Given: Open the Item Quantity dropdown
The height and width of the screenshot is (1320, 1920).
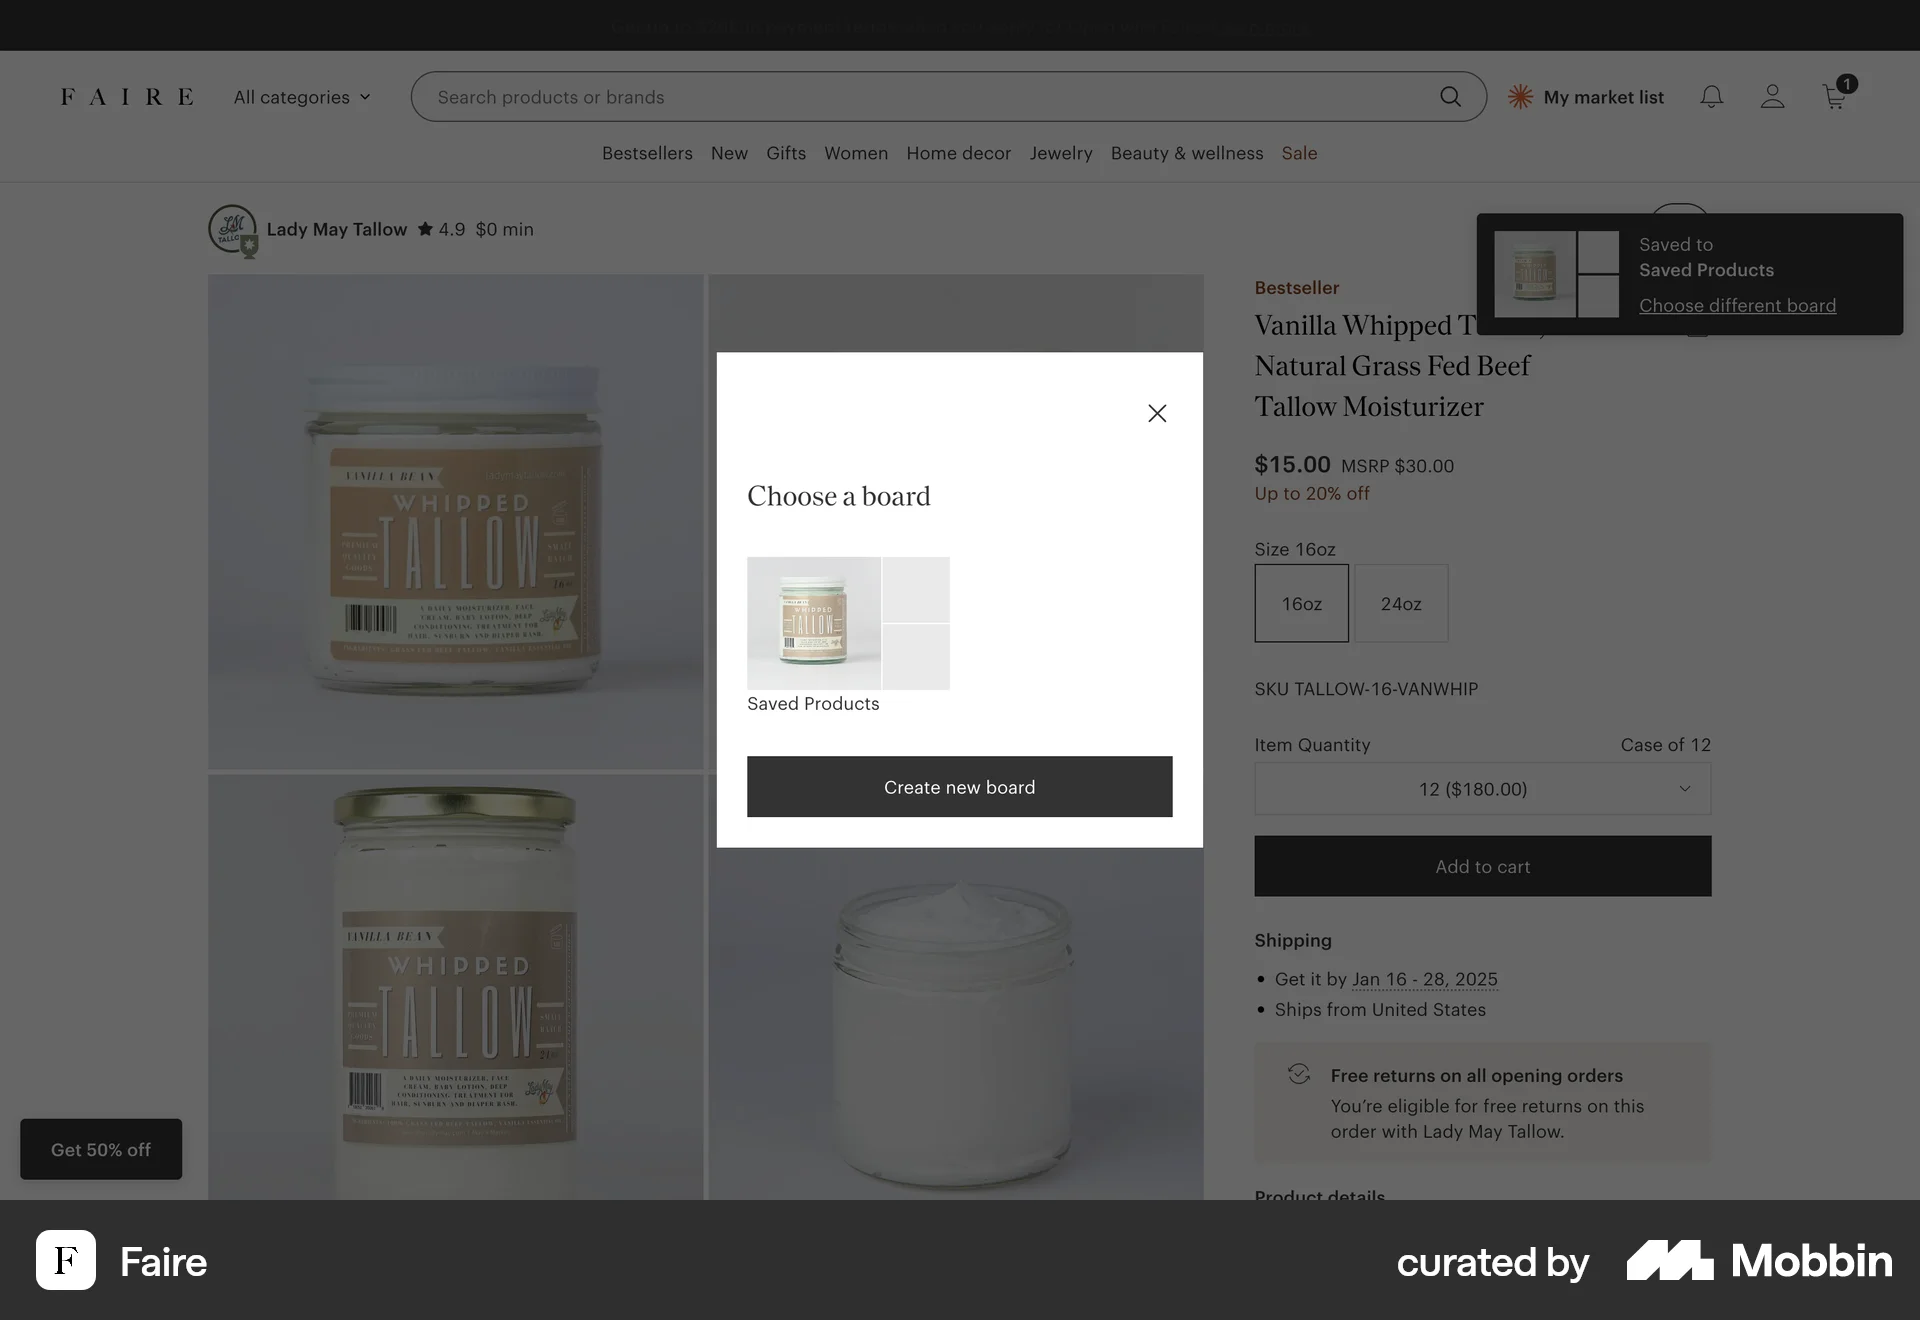Looking at the screenshot, I should tap(1483, 789).
